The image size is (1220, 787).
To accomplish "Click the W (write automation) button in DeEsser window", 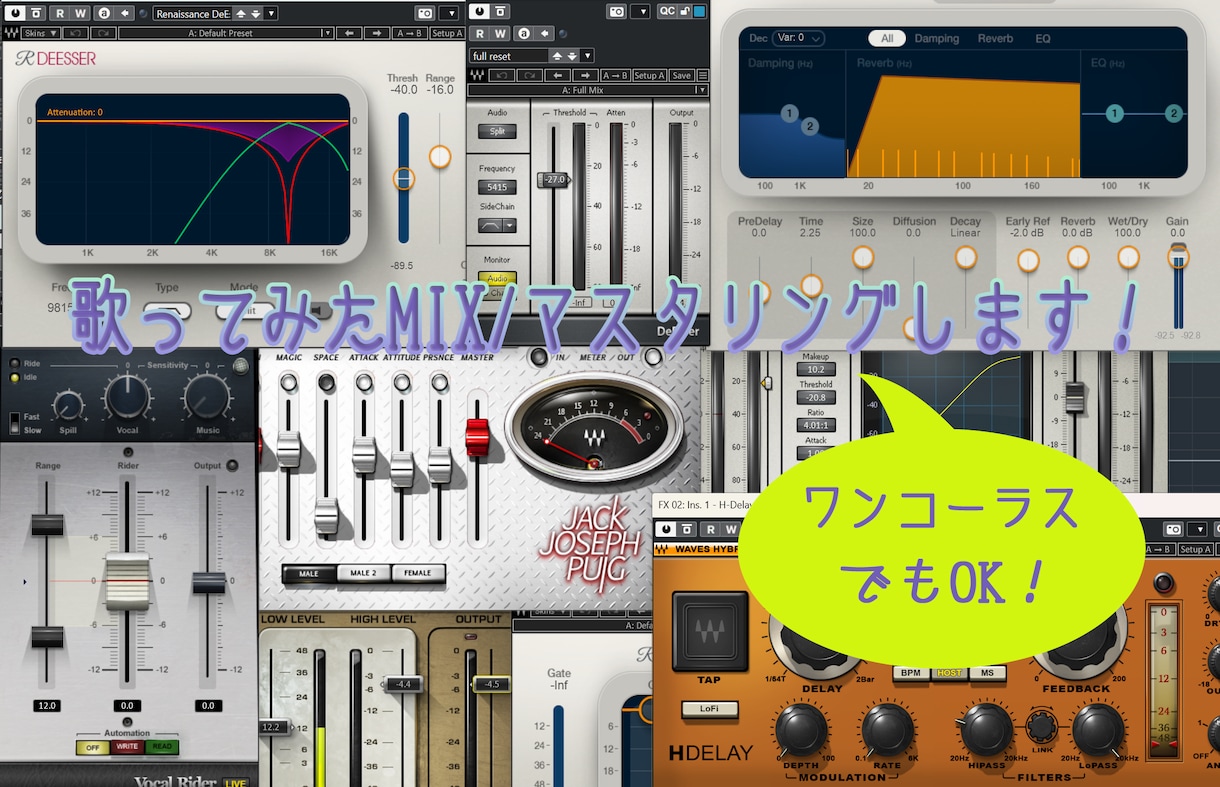I will tap(81, 13).
